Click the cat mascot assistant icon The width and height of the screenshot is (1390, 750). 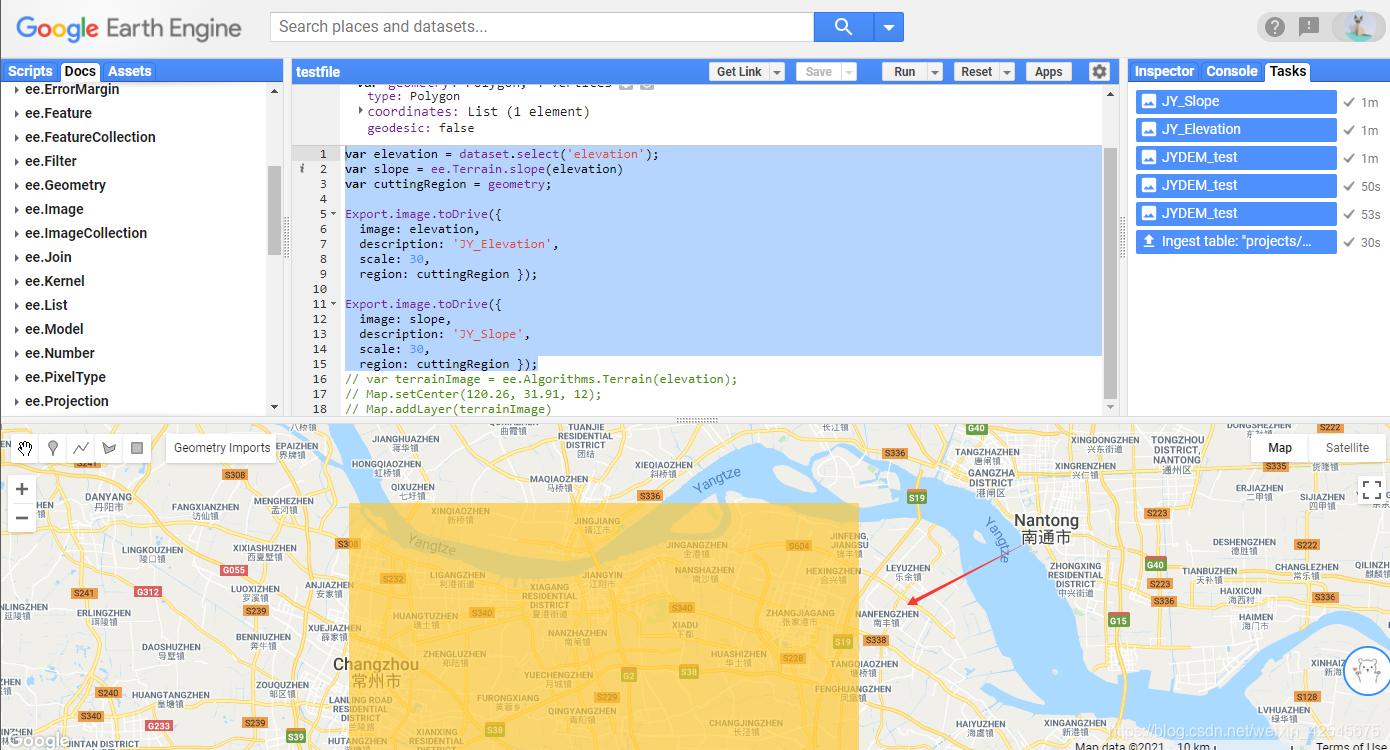[x=1367, y=670]
